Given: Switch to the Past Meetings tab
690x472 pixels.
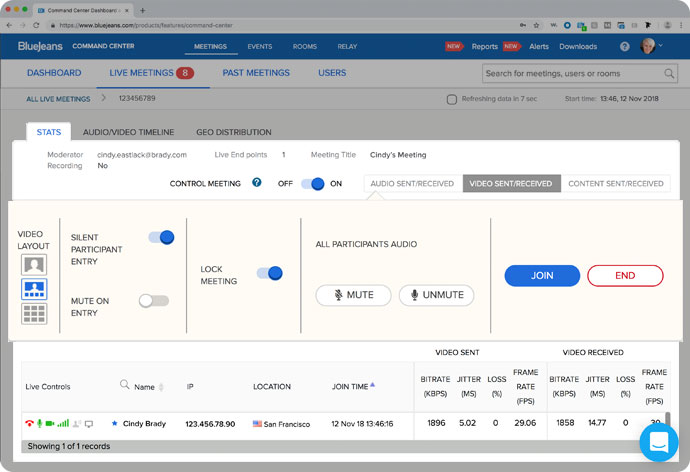Looking at the screenshot, I should tap(256, 73).
